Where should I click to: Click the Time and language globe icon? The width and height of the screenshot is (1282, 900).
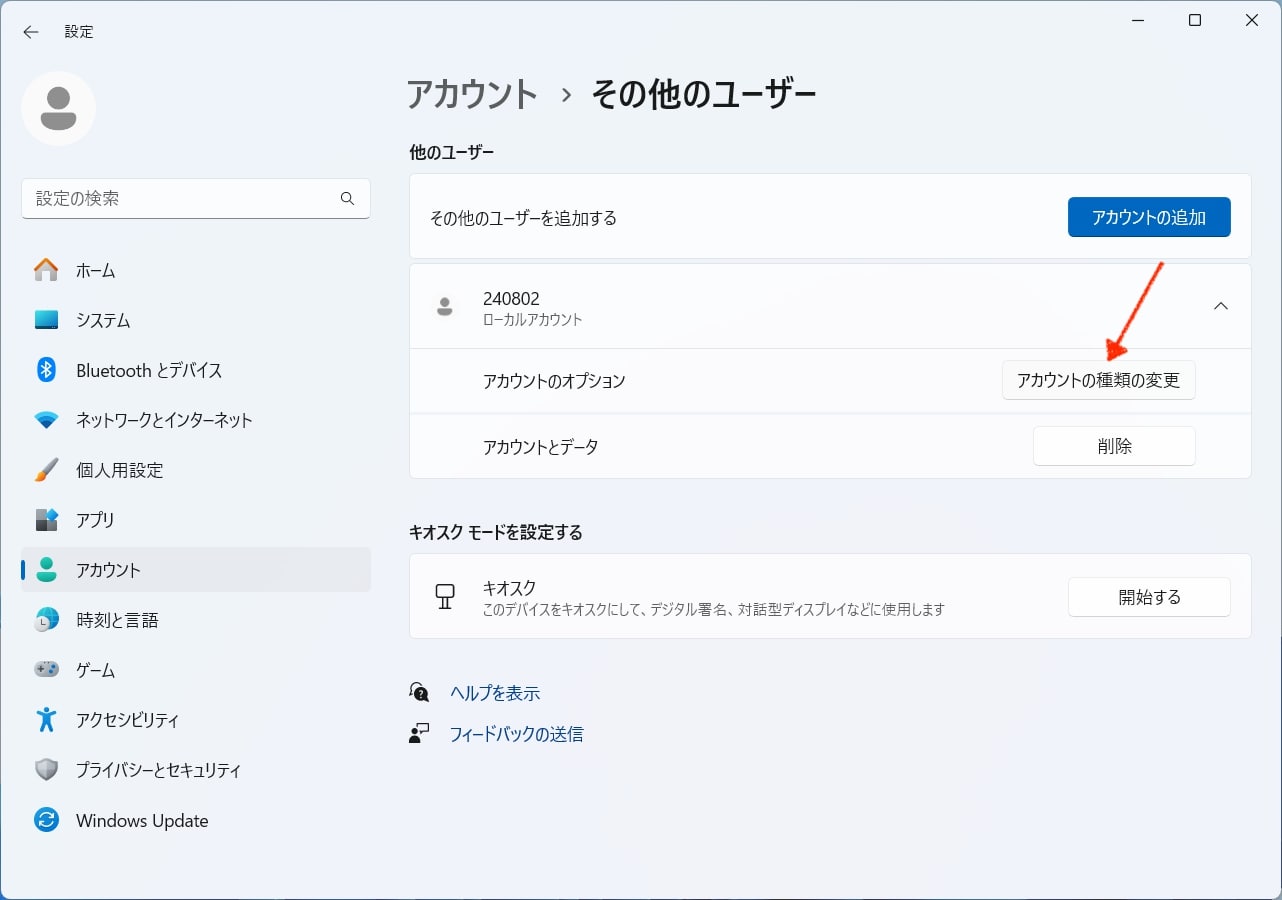coord(46,620)
